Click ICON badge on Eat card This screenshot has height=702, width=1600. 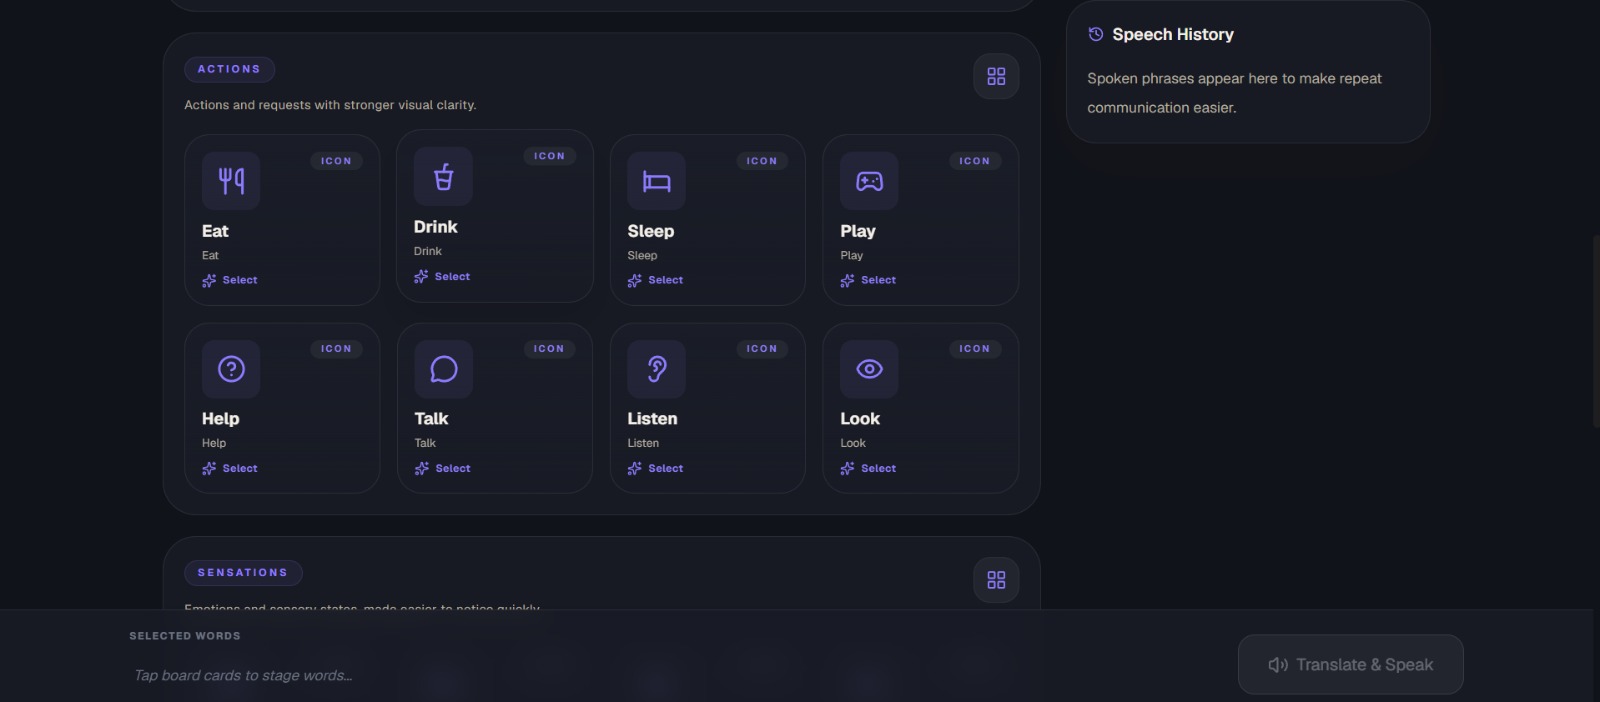(336, 161)
